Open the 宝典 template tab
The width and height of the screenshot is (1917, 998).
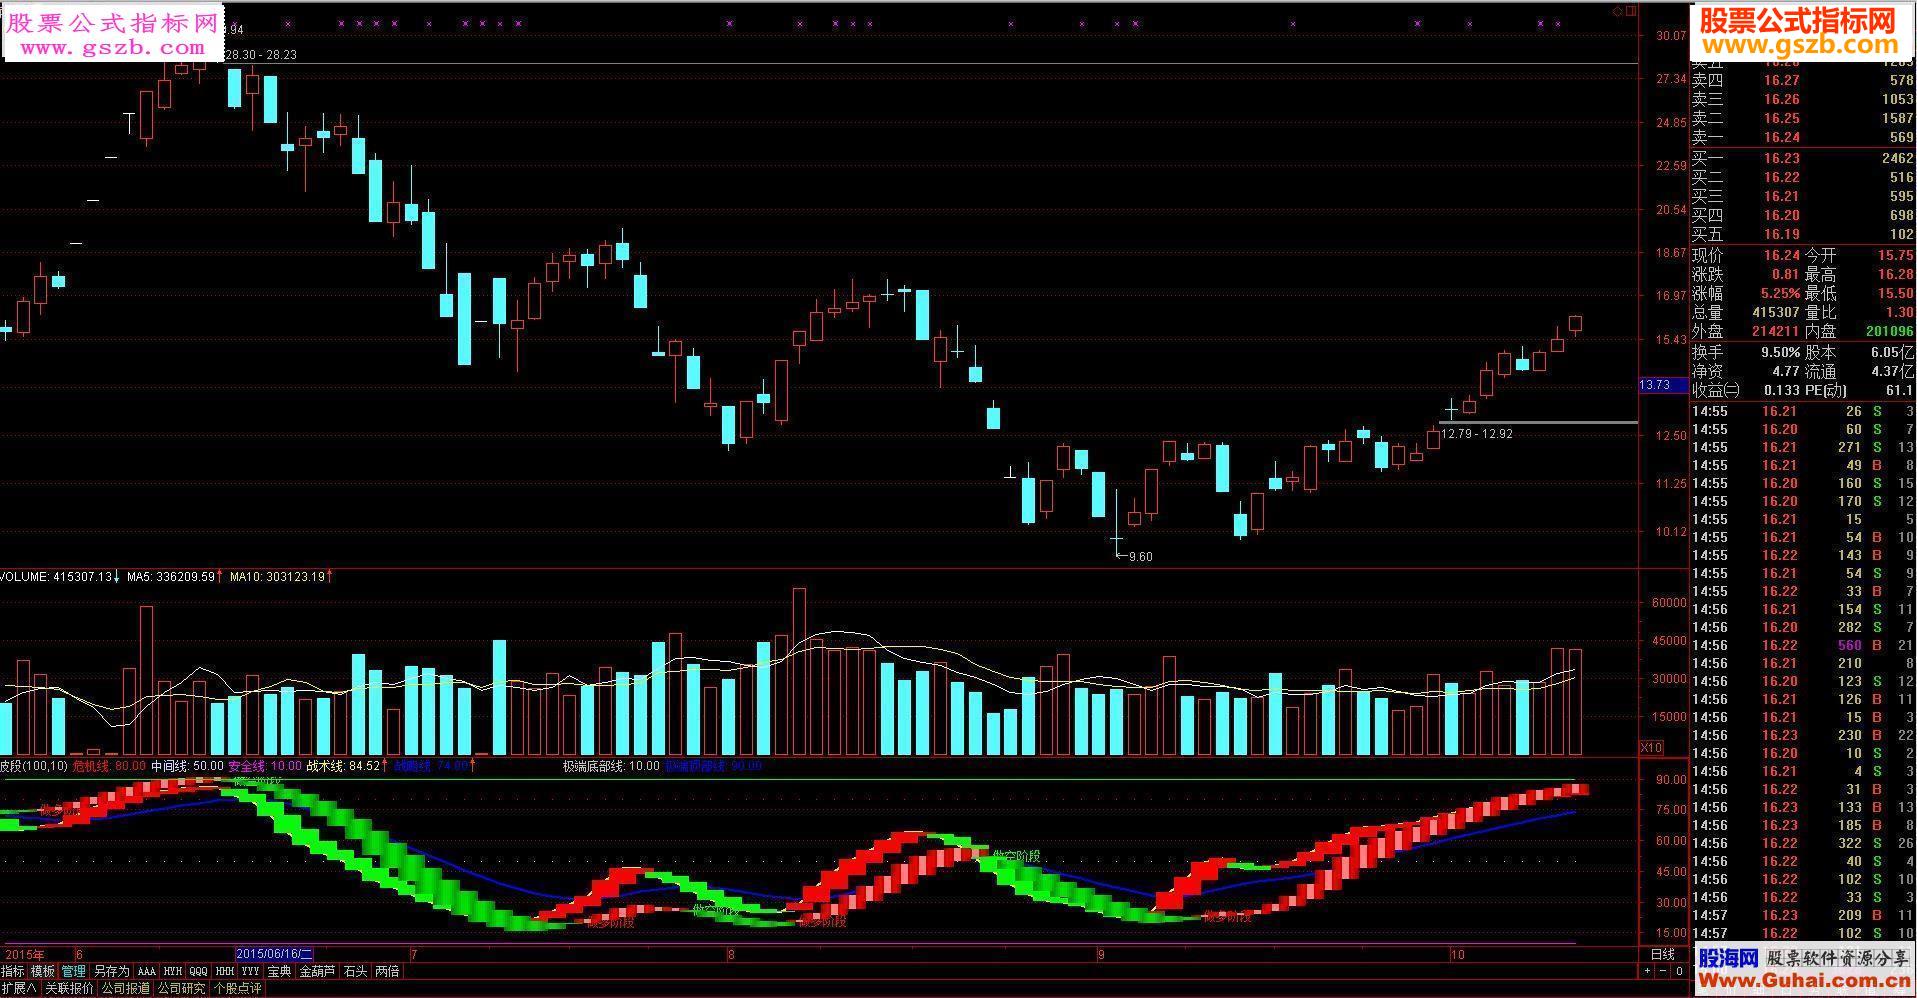click(x=280, y=971)
